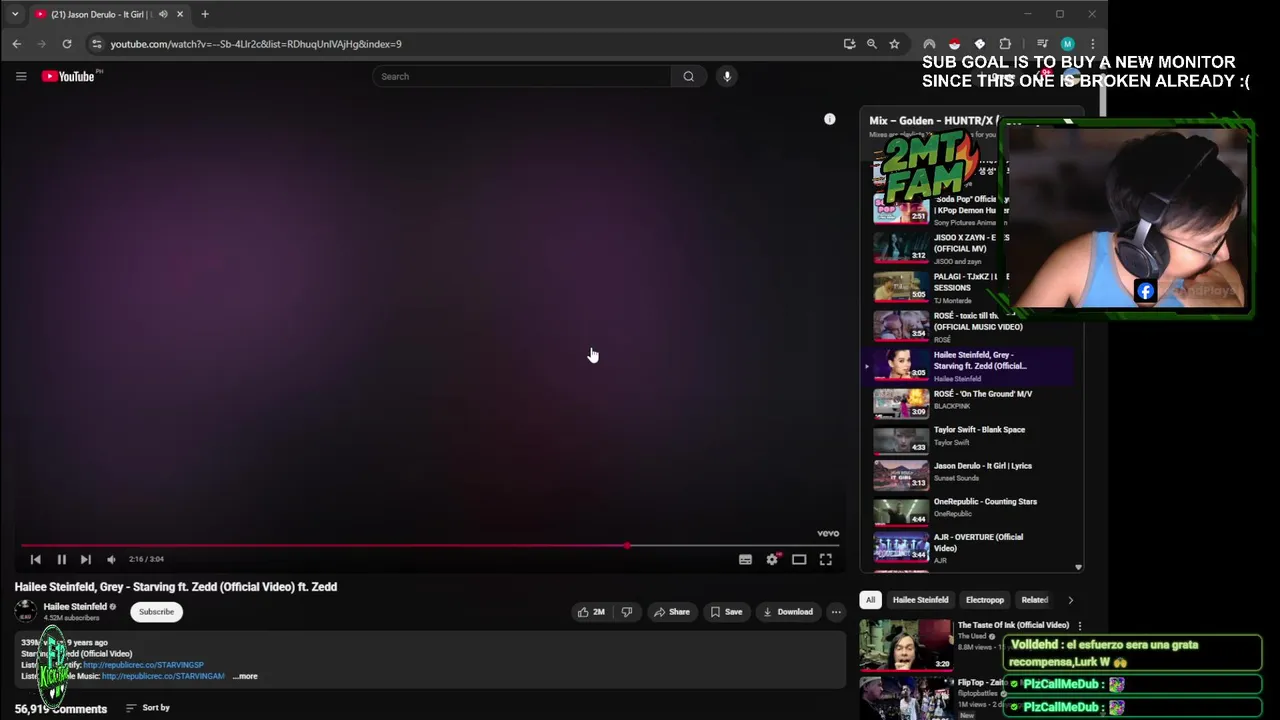Start voice search with microphone icon

click(x=727, y=76)
